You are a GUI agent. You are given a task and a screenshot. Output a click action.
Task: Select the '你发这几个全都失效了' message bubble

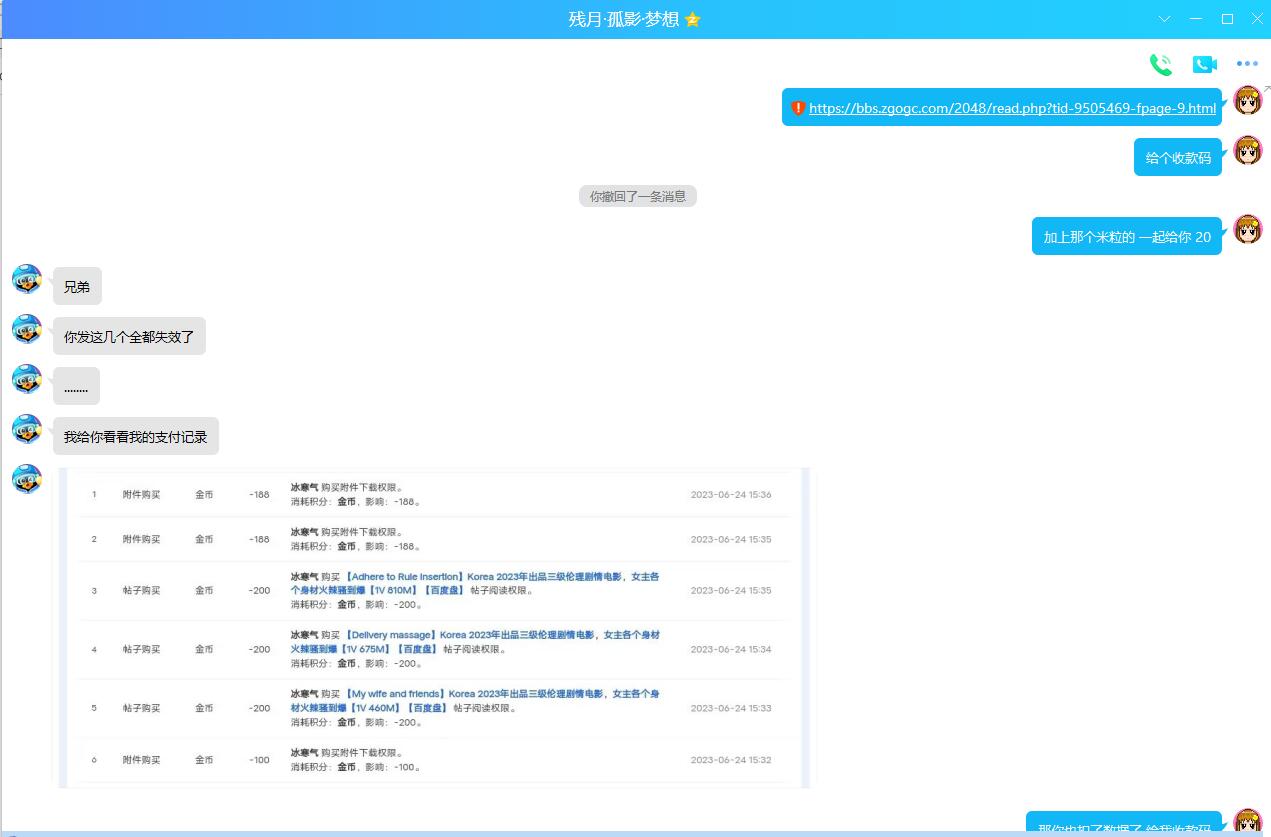point(129,337)
